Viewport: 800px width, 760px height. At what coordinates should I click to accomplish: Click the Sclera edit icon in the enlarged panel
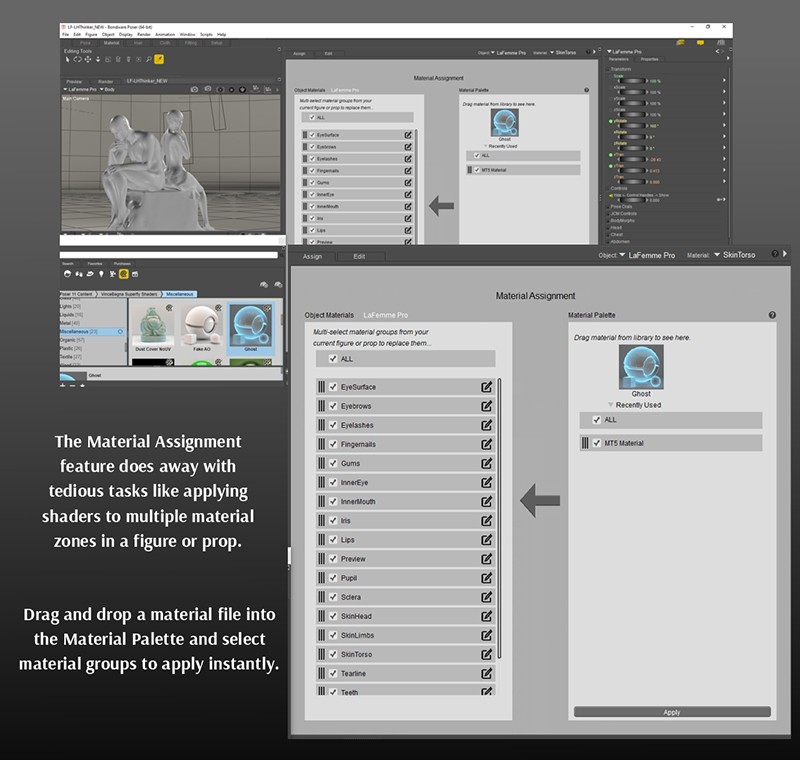coord(487,597)
